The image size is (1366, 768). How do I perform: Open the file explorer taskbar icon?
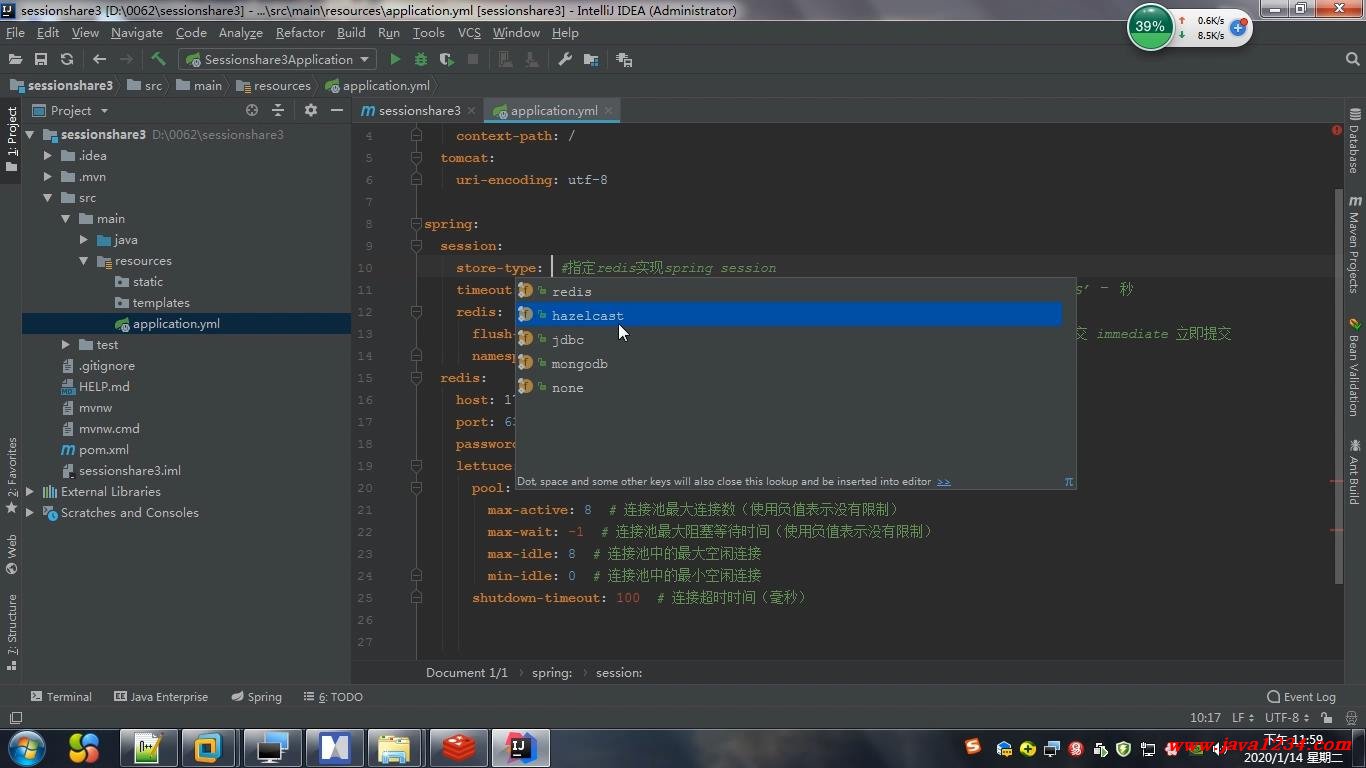click(x=395, y=748)
